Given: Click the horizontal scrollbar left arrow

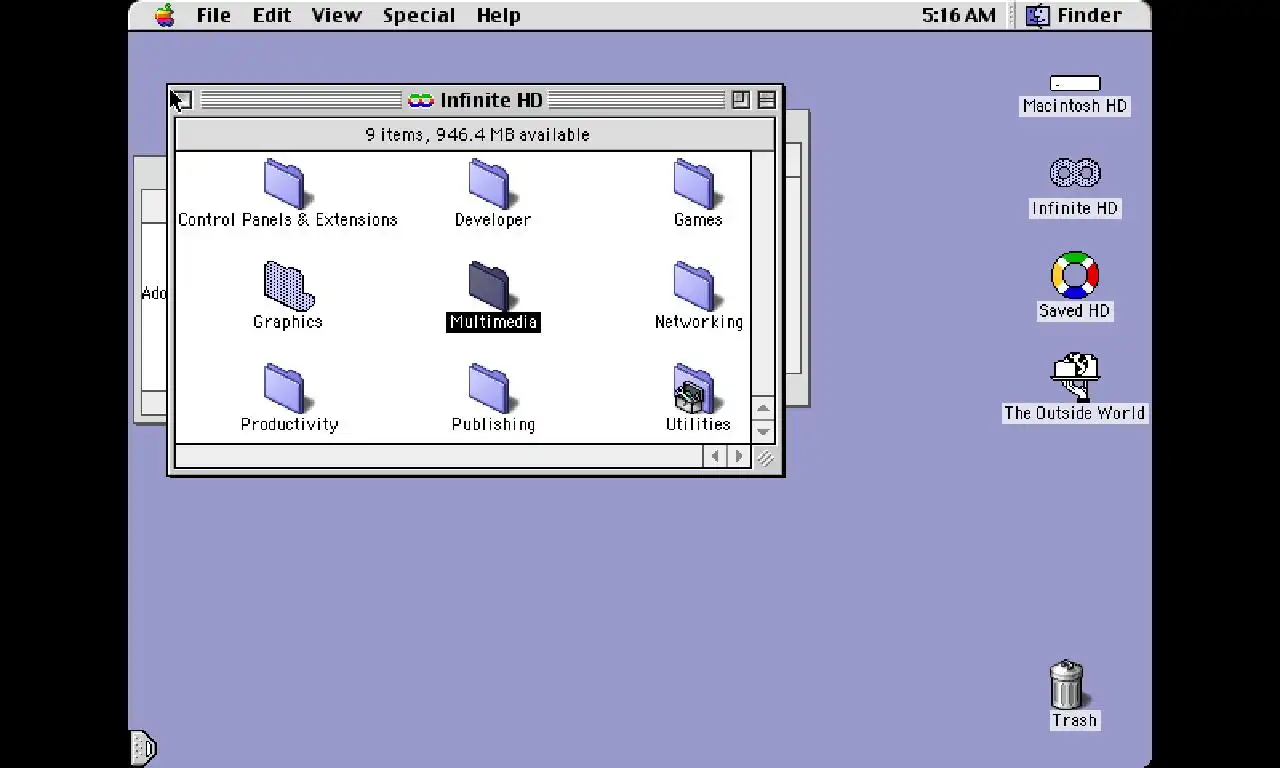Looking at the screenshot, I should (x=715, y=457).
